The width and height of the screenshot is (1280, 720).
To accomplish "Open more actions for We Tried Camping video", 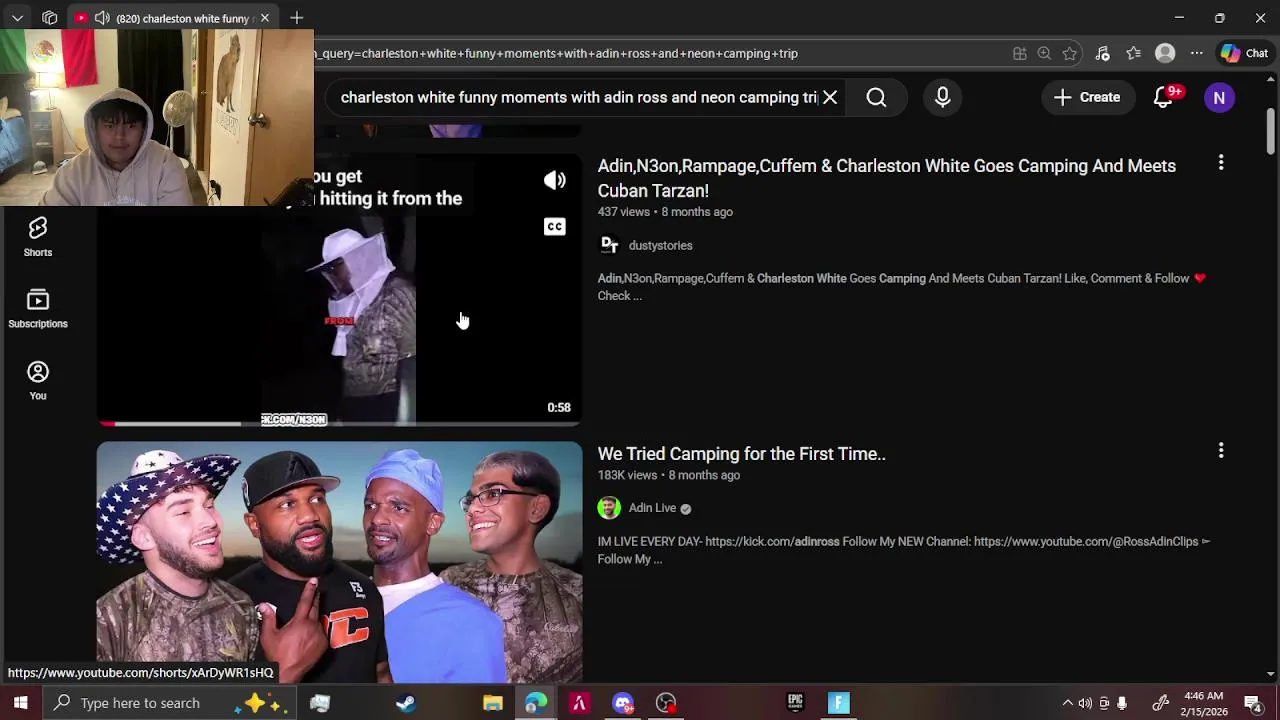I will [1221, 451].
